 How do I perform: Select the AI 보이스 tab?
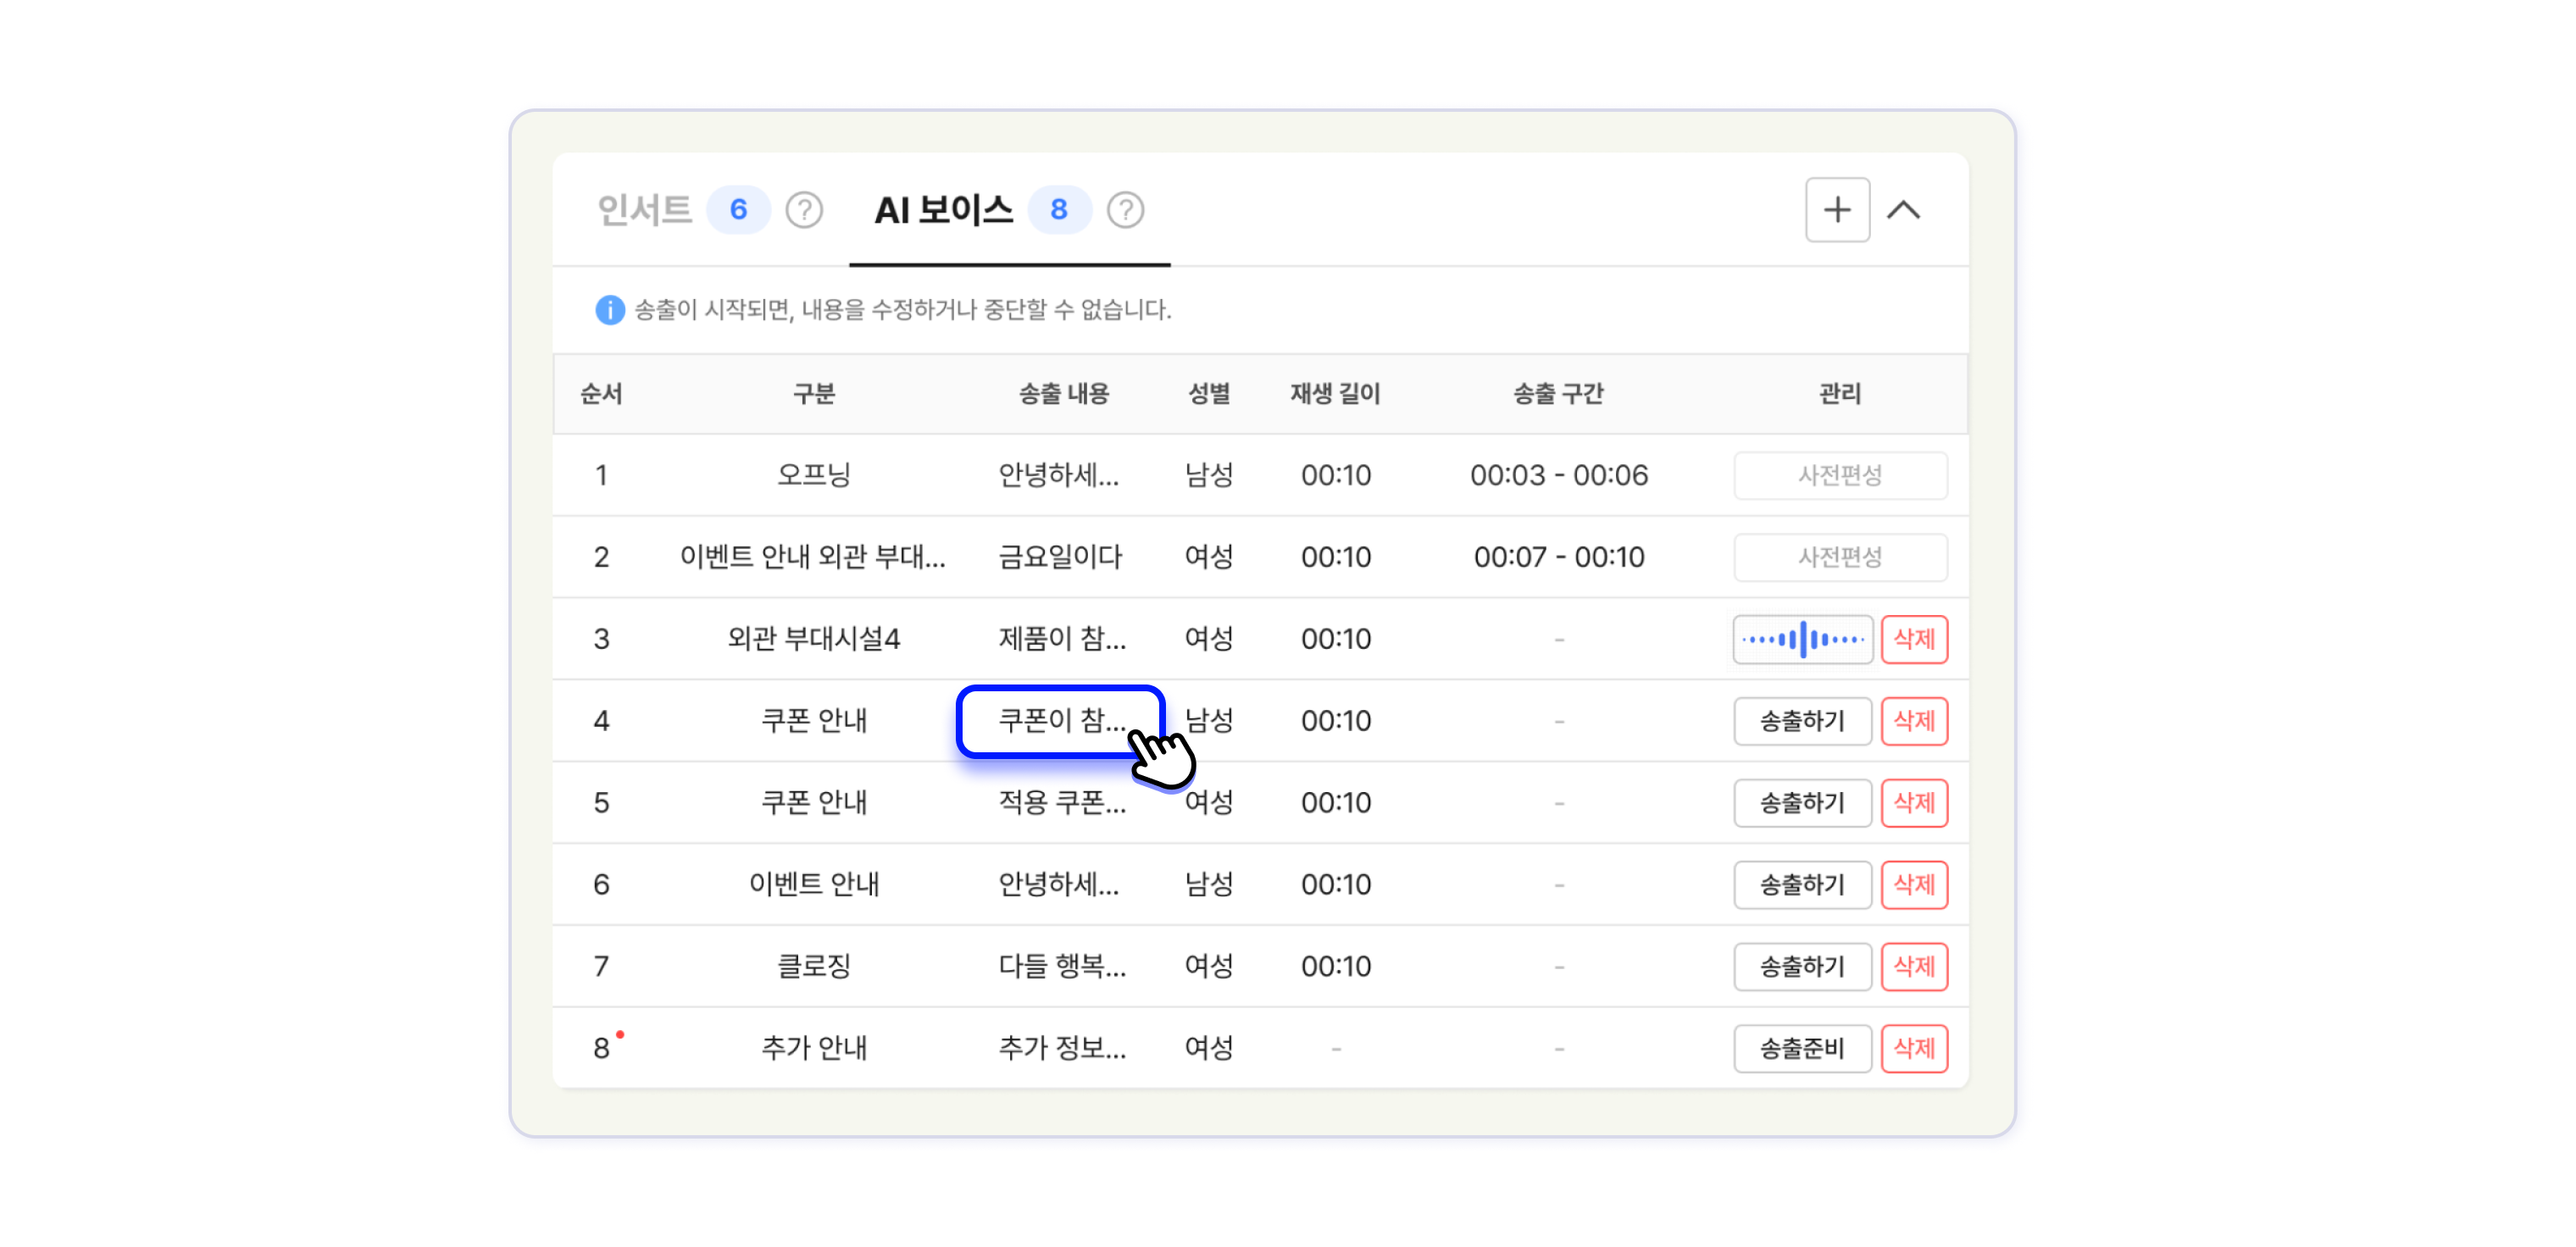tap(943, 210)
